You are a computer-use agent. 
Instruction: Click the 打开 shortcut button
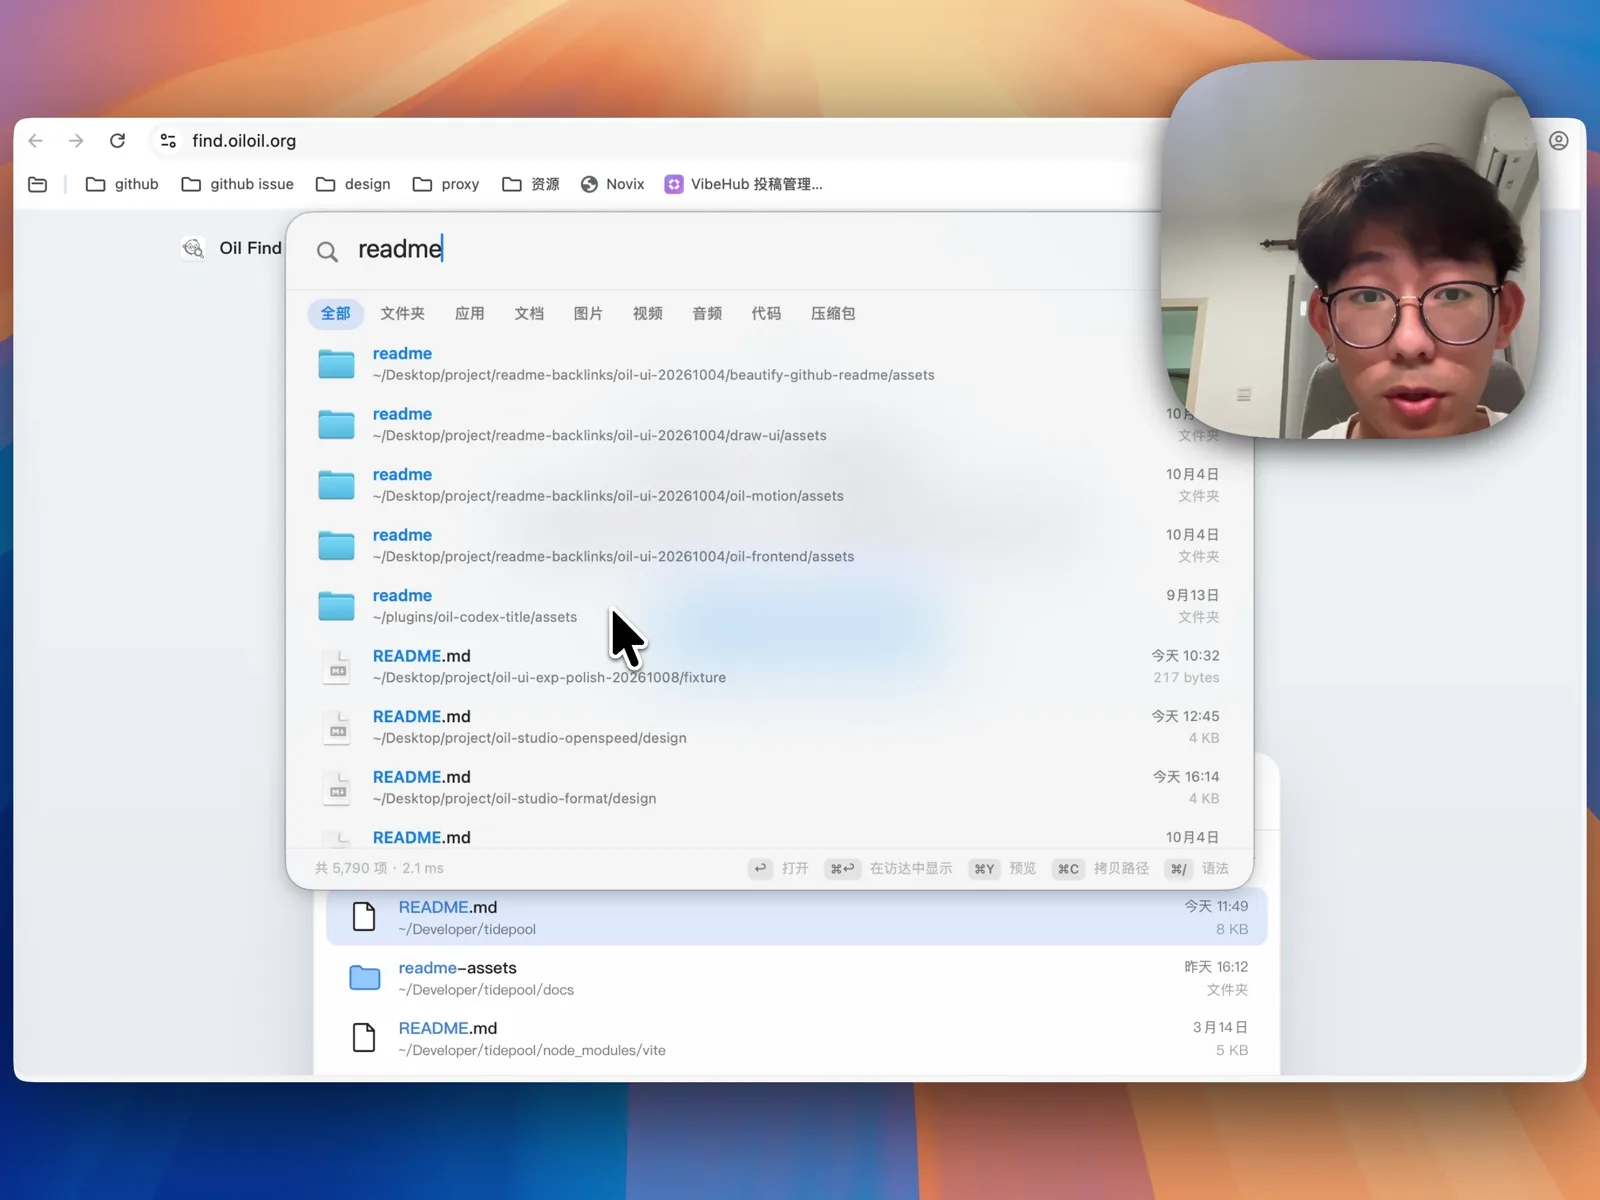[779, 868]
